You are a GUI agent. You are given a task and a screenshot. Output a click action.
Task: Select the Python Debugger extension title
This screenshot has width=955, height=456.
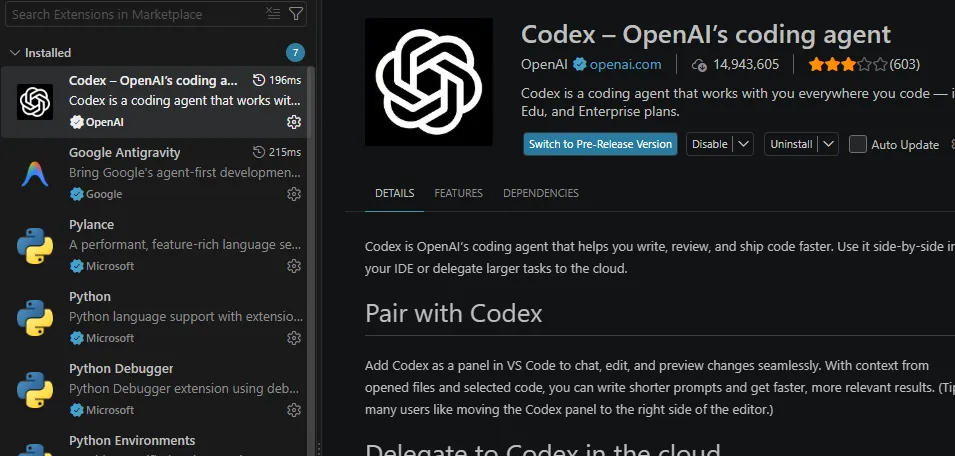[x=121, y=368]
